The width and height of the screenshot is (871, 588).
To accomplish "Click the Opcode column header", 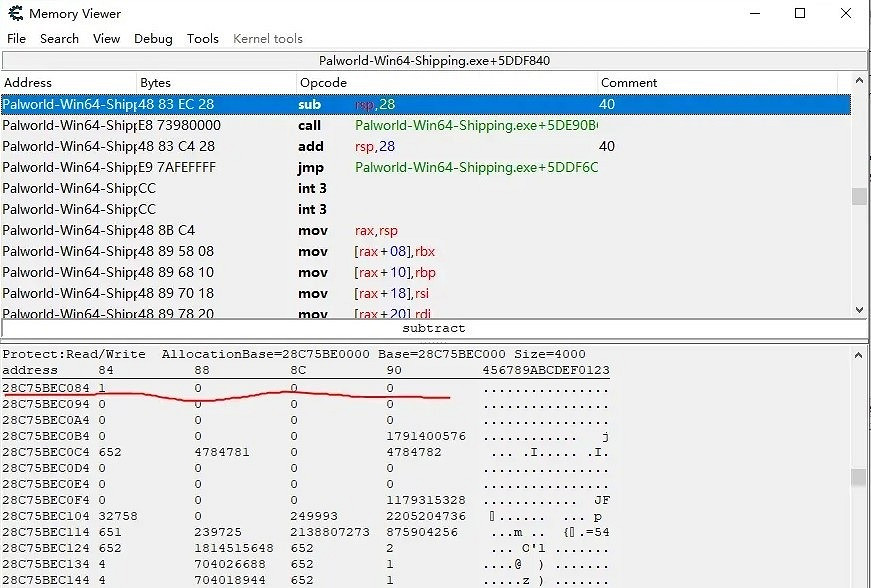I will (446, 83).
